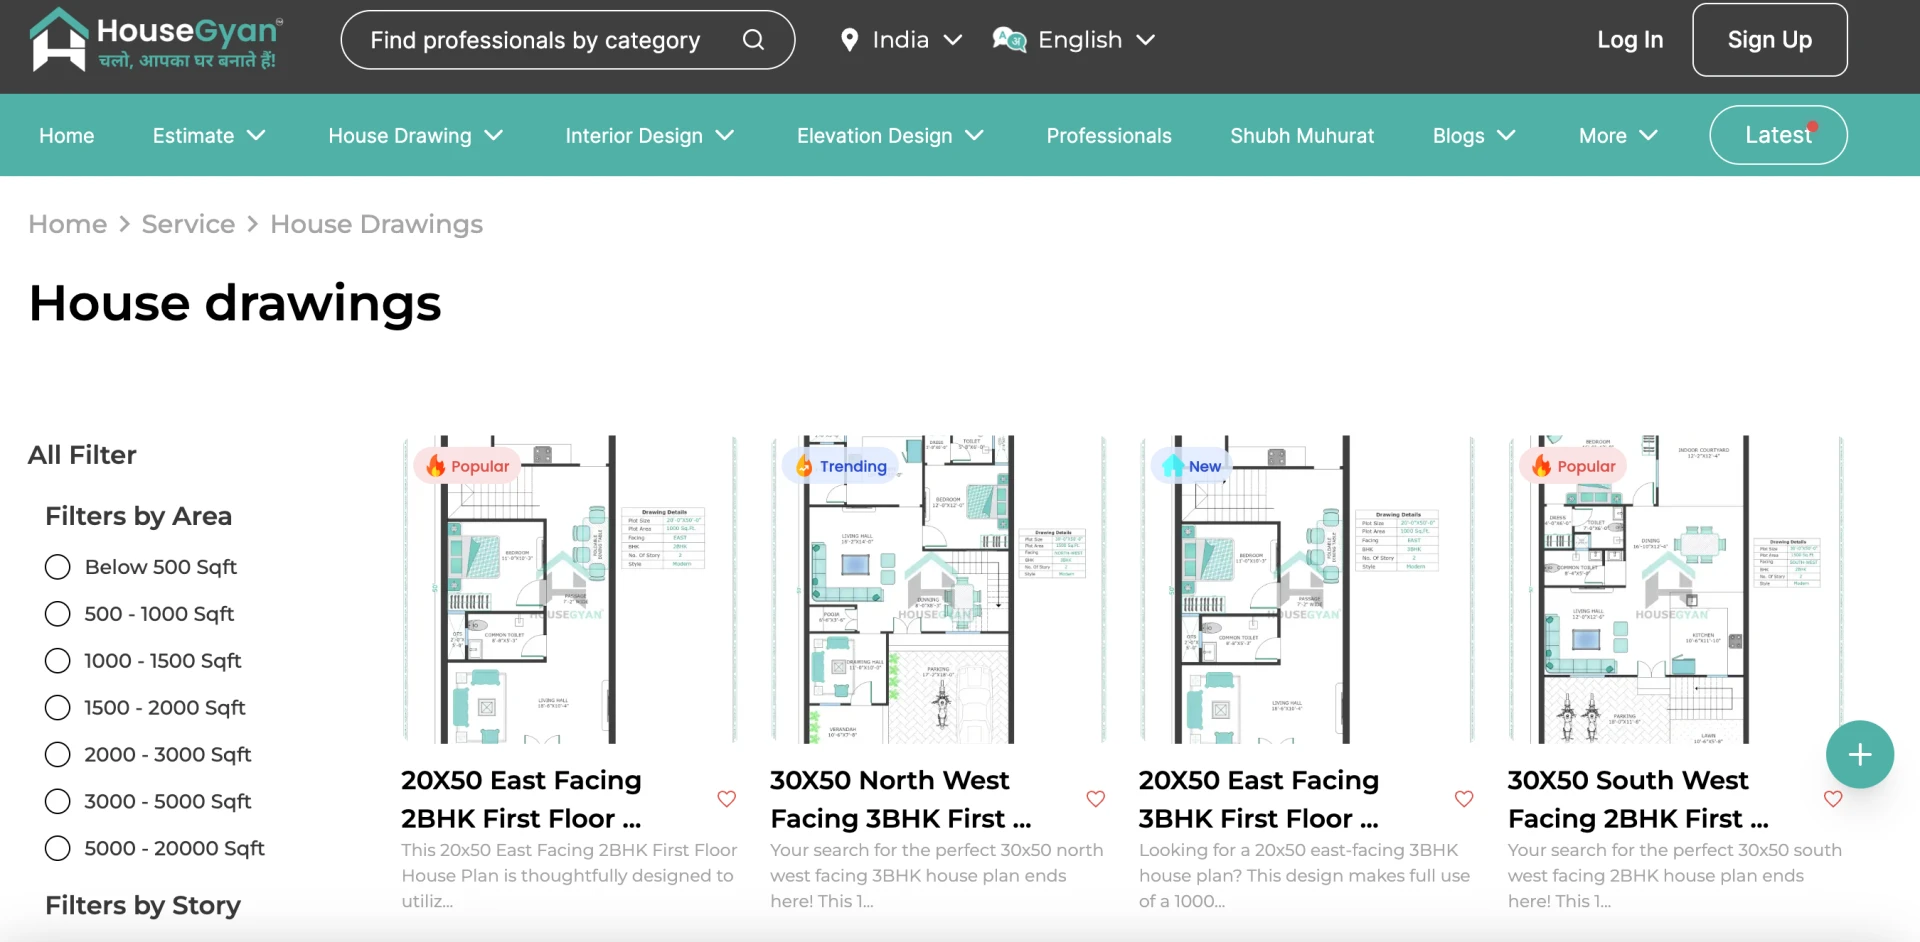Click the Sign Up button
The image size is (1920, 942).
coord(1769,40)
